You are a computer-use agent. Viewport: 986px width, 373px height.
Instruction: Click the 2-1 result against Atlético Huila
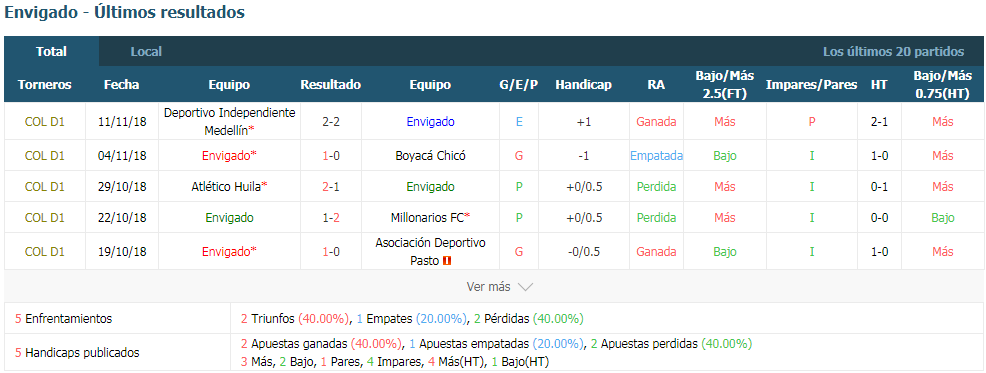[331, 186]
